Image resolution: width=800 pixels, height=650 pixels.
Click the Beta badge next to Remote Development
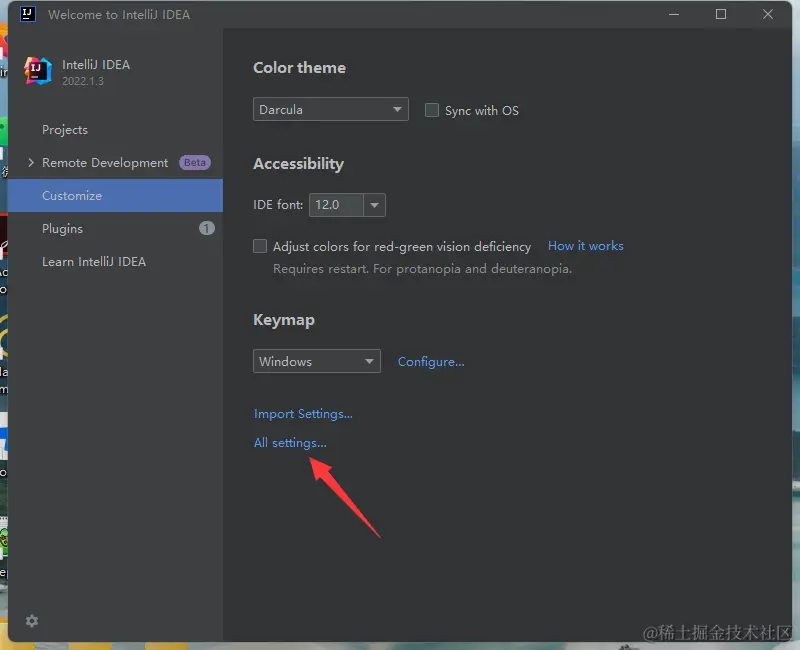click(195, 162)
